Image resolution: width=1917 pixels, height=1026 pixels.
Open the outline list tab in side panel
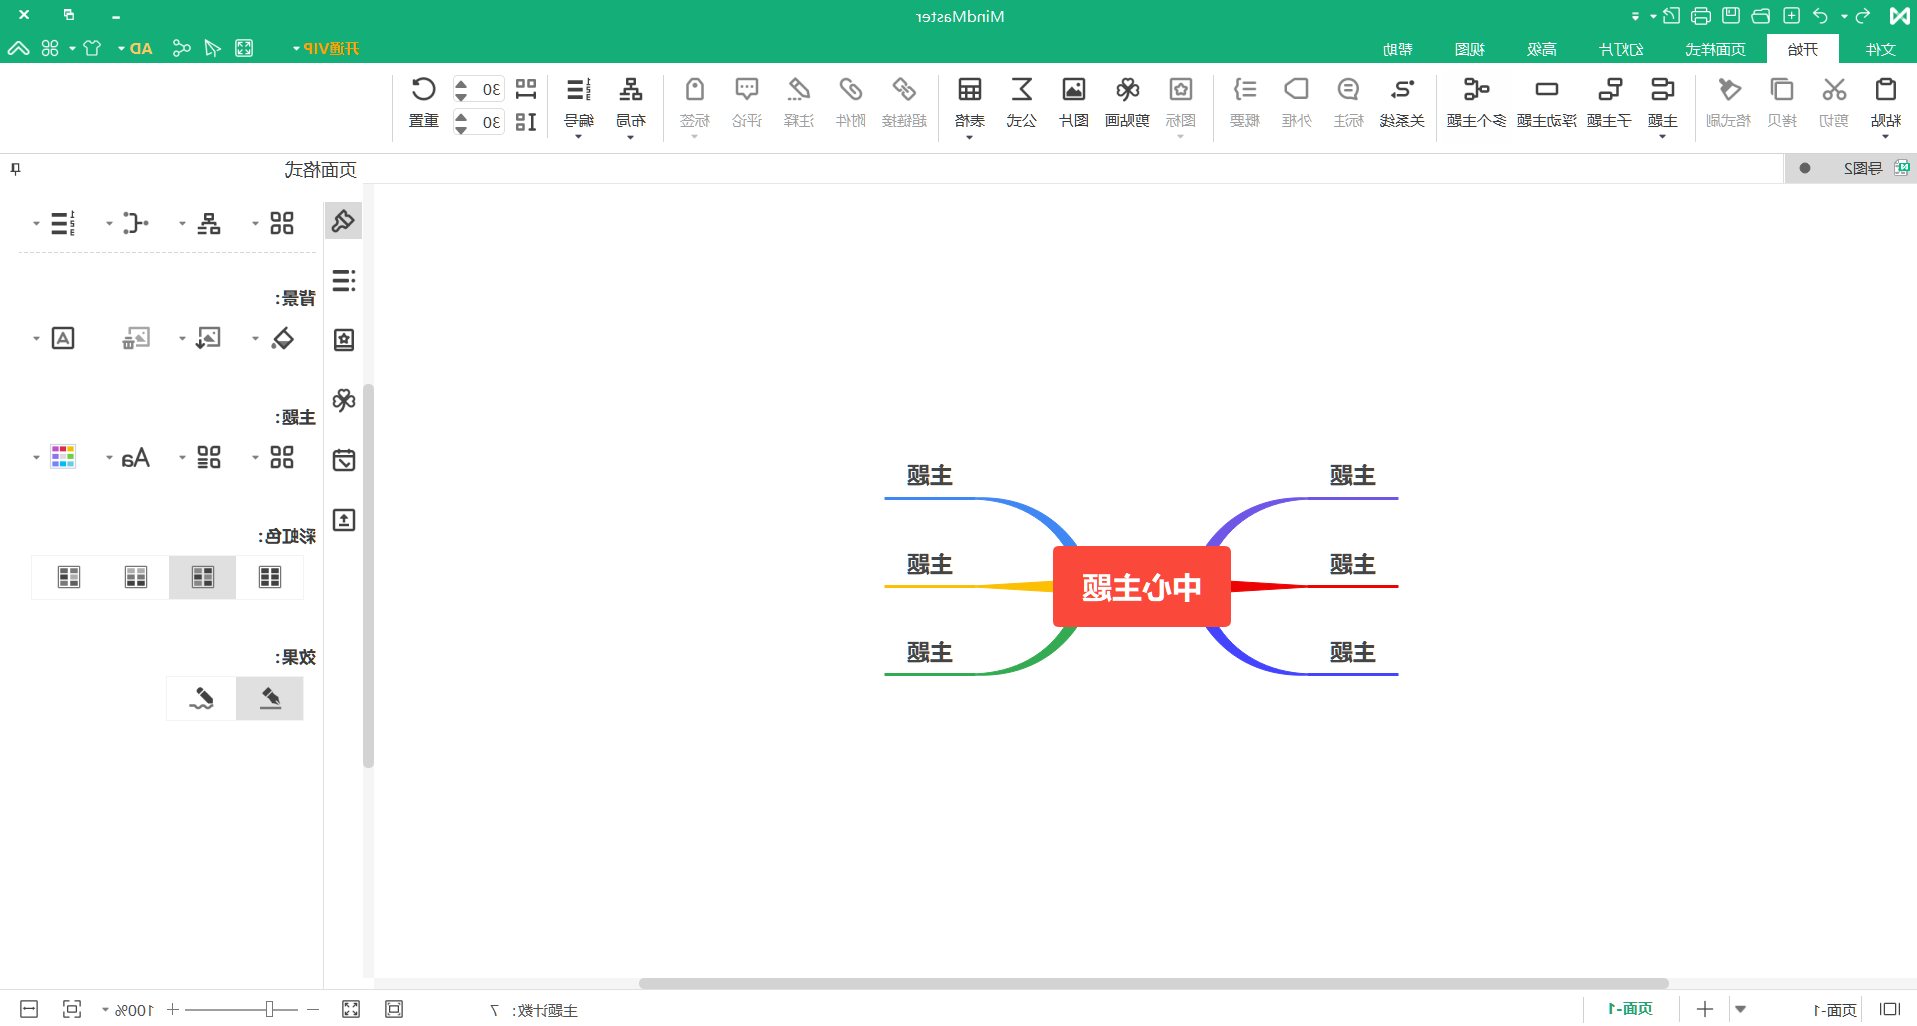[x=344, y=280]
